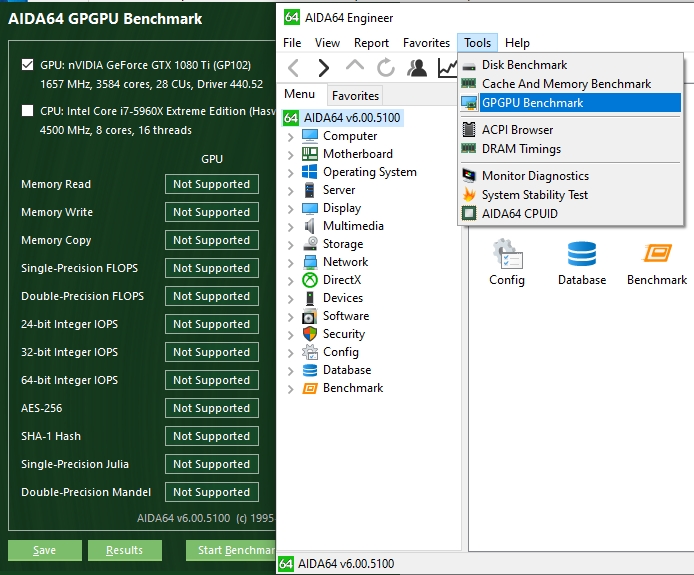The width and height of the screenshot is (694, 575).
Task: Click the Security shield icon in tree
Action: point(309,334)
